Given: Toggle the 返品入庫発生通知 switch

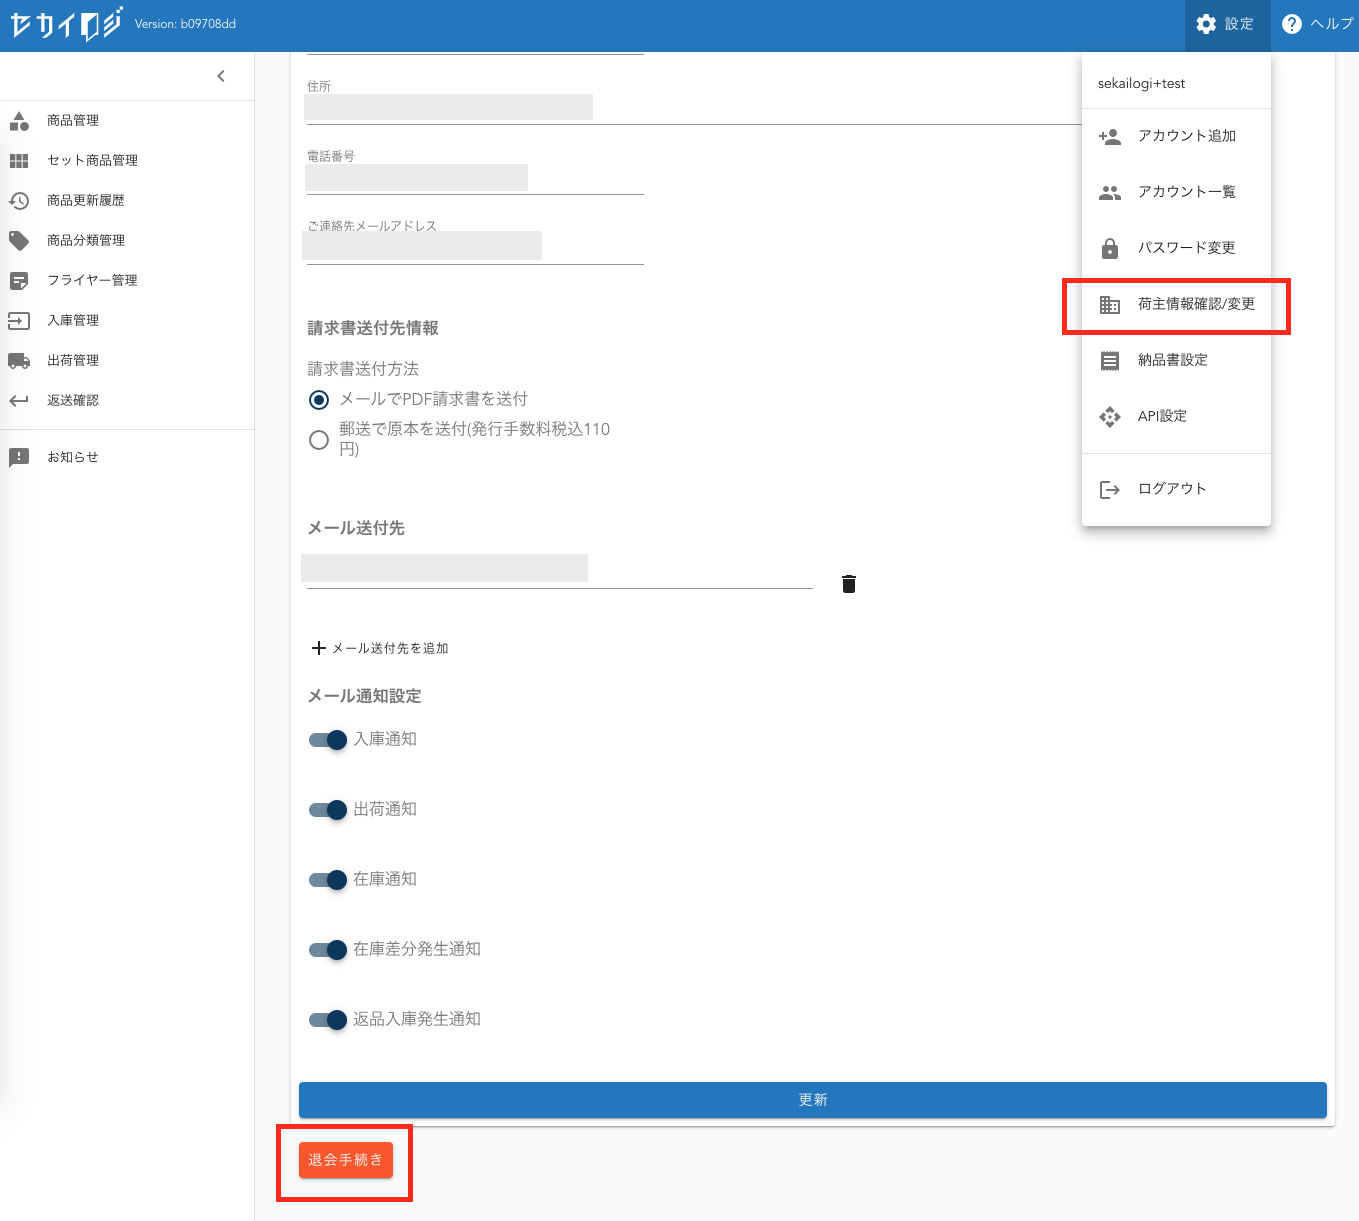Looking at the screenshot, I should pyautogui.click(x=328, y=1020).
